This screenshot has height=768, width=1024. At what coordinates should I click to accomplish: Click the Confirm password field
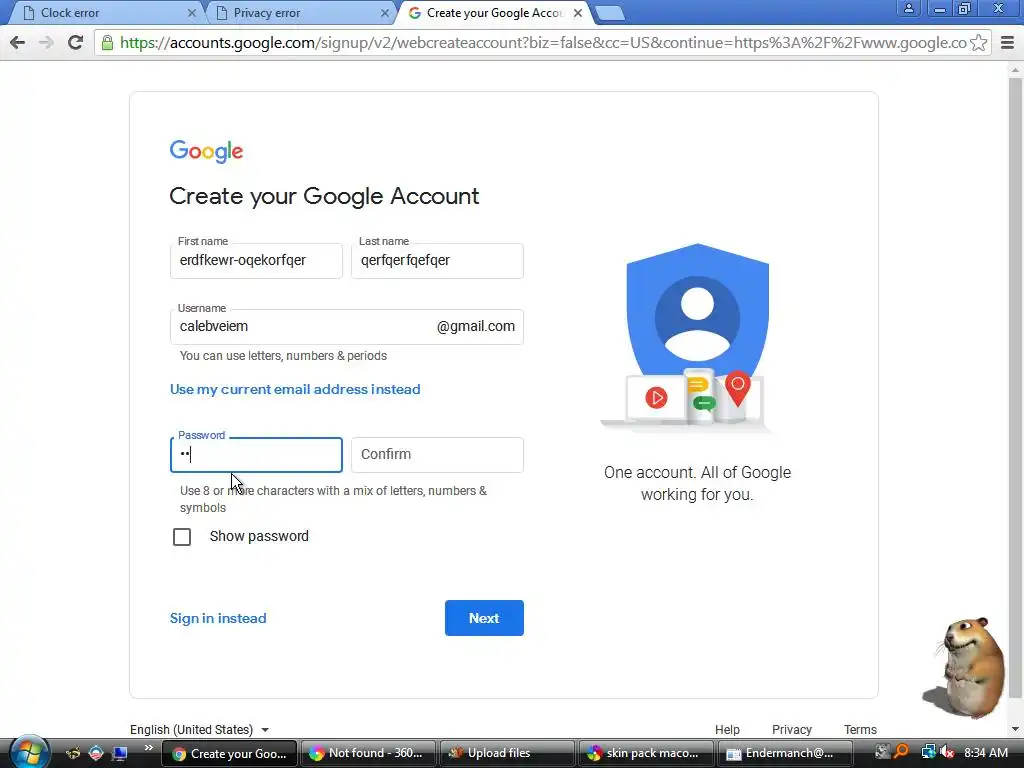437,455
